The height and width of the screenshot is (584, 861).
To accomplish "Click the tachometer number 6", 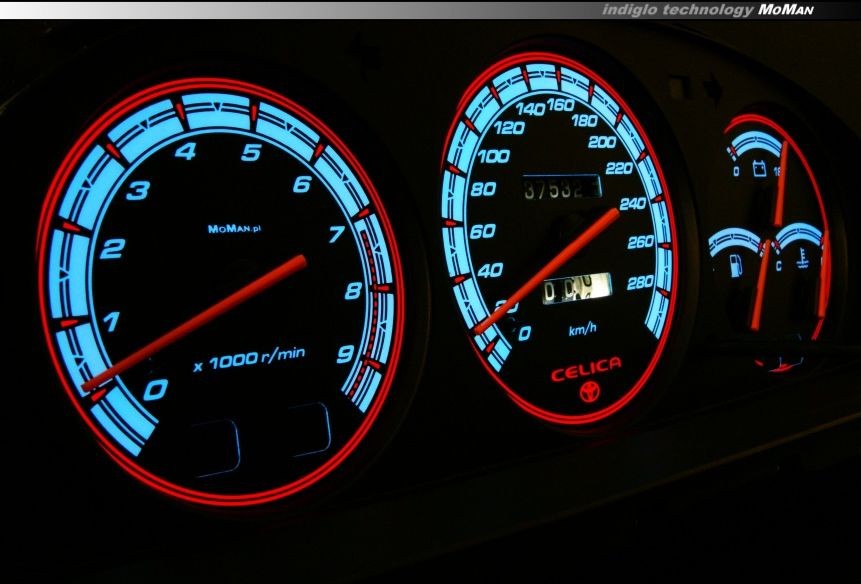I will pyautogui.click(x=302, y=184).
